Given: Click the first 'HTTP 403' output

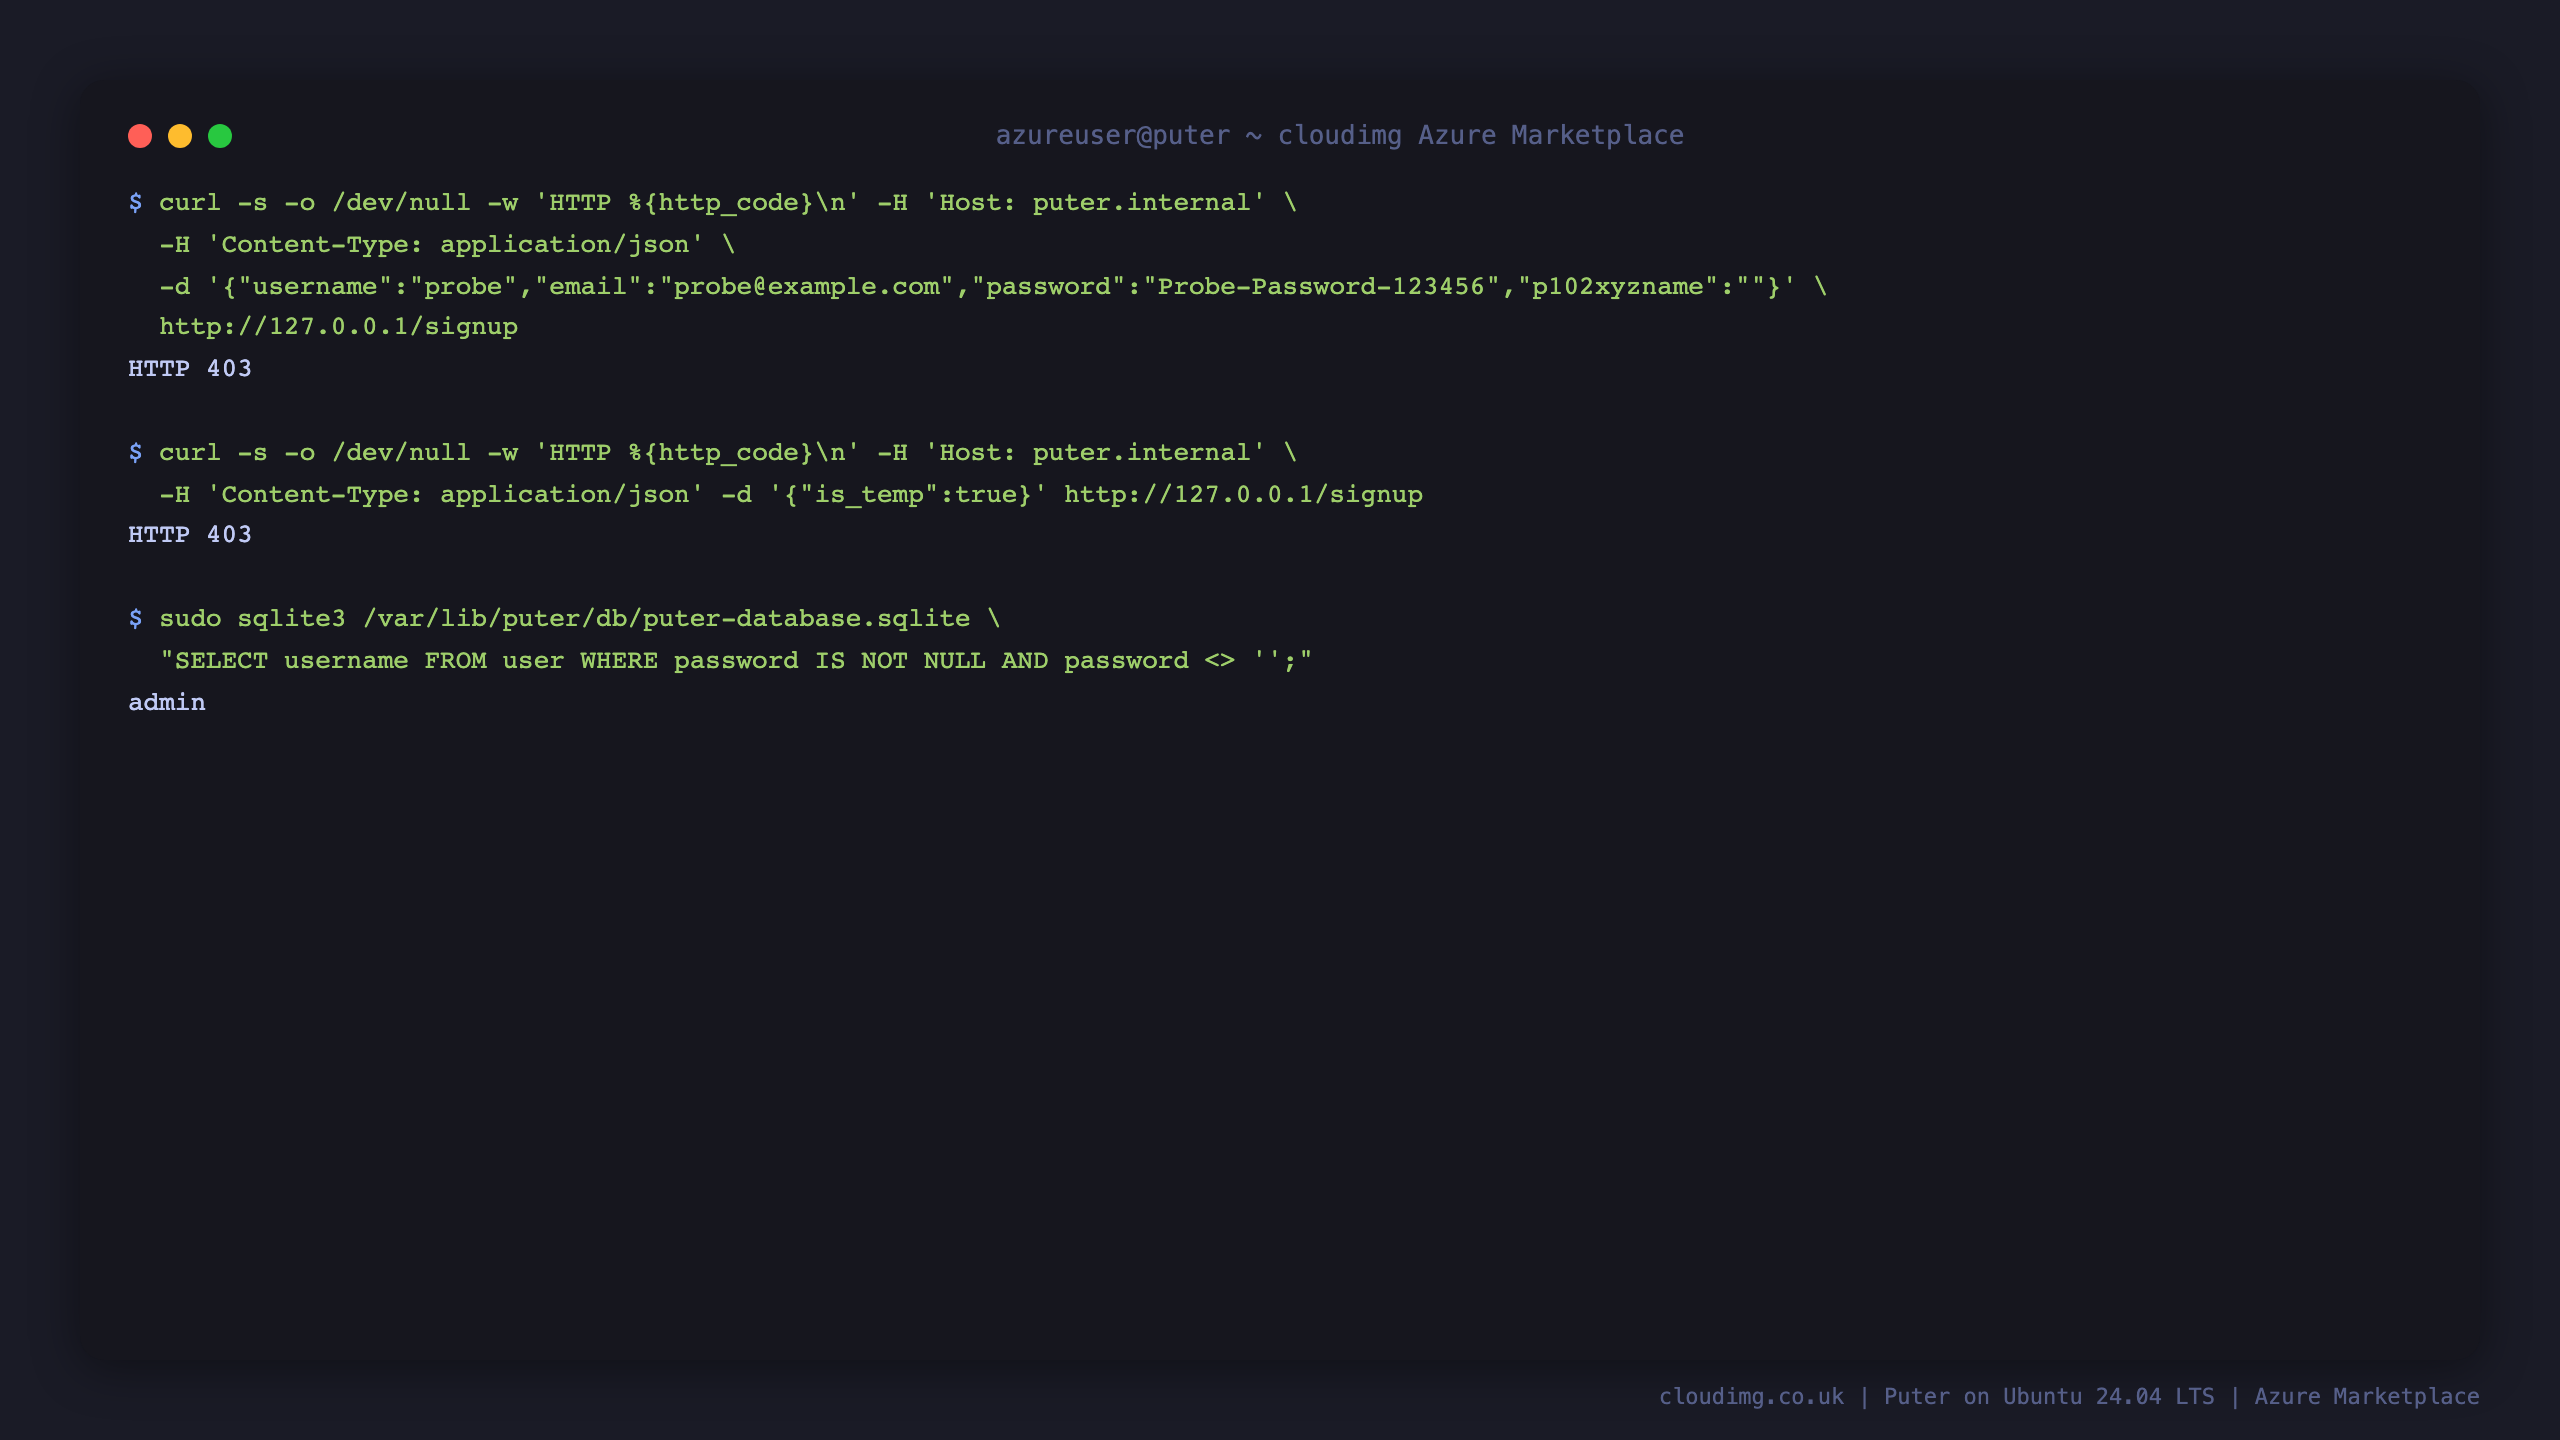Looking at the screenshot, I should 190,369.
